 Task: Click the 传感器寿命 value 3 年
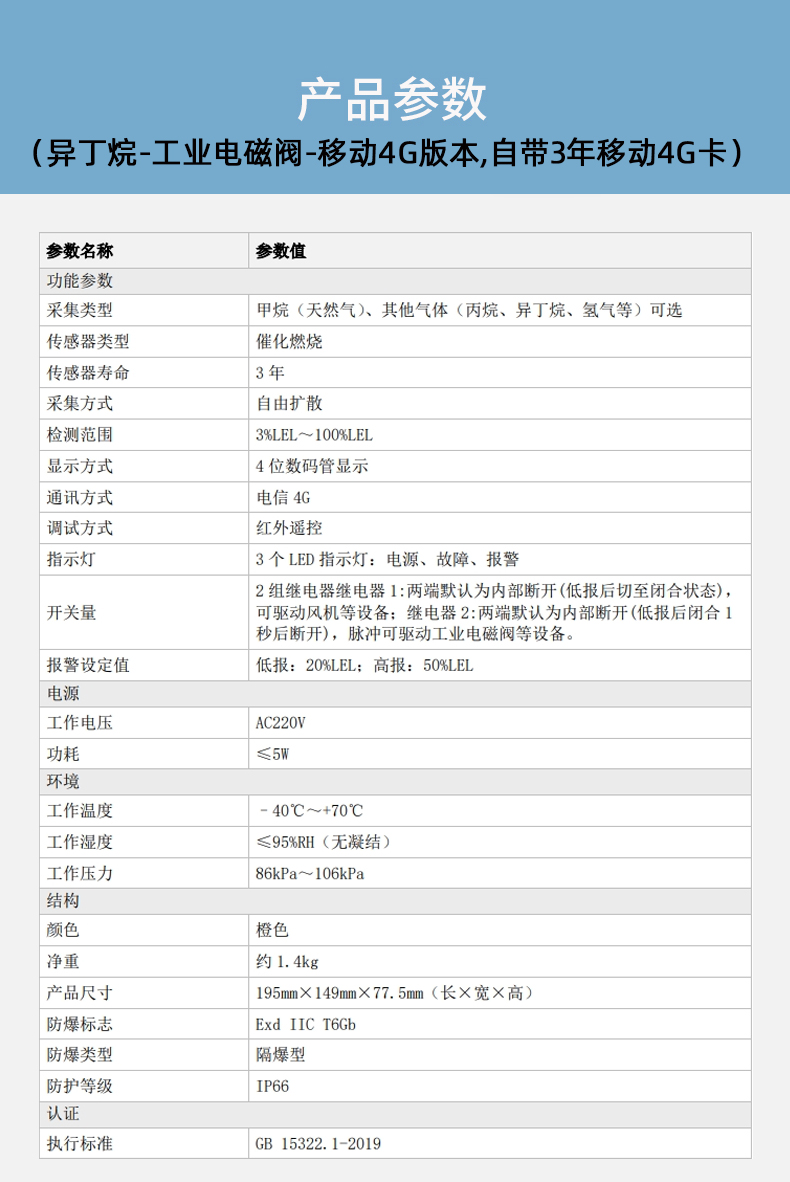(x=270, y=373)
